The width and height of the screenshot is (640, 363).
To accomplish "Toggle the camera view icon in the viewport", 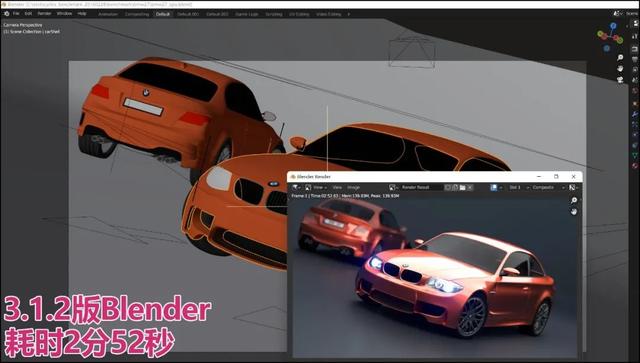I will tap(620, 79).
